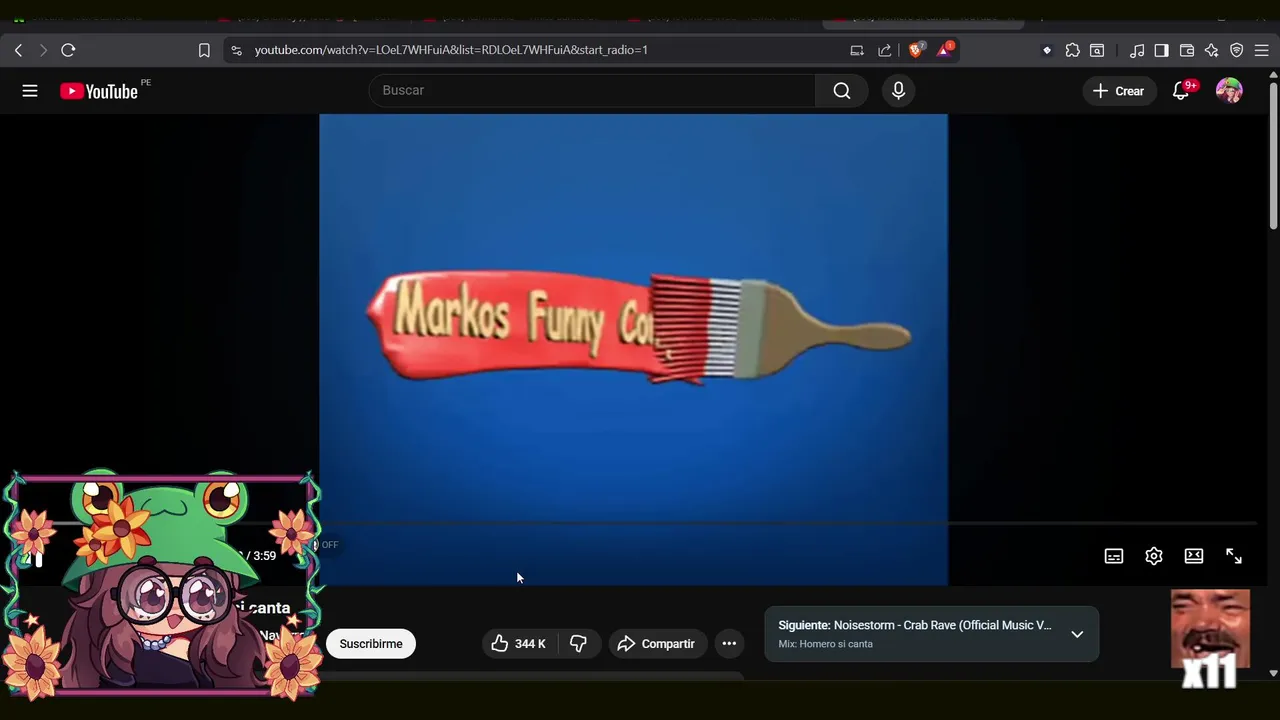Open more actions three-dot menu

tap(729, 643)
